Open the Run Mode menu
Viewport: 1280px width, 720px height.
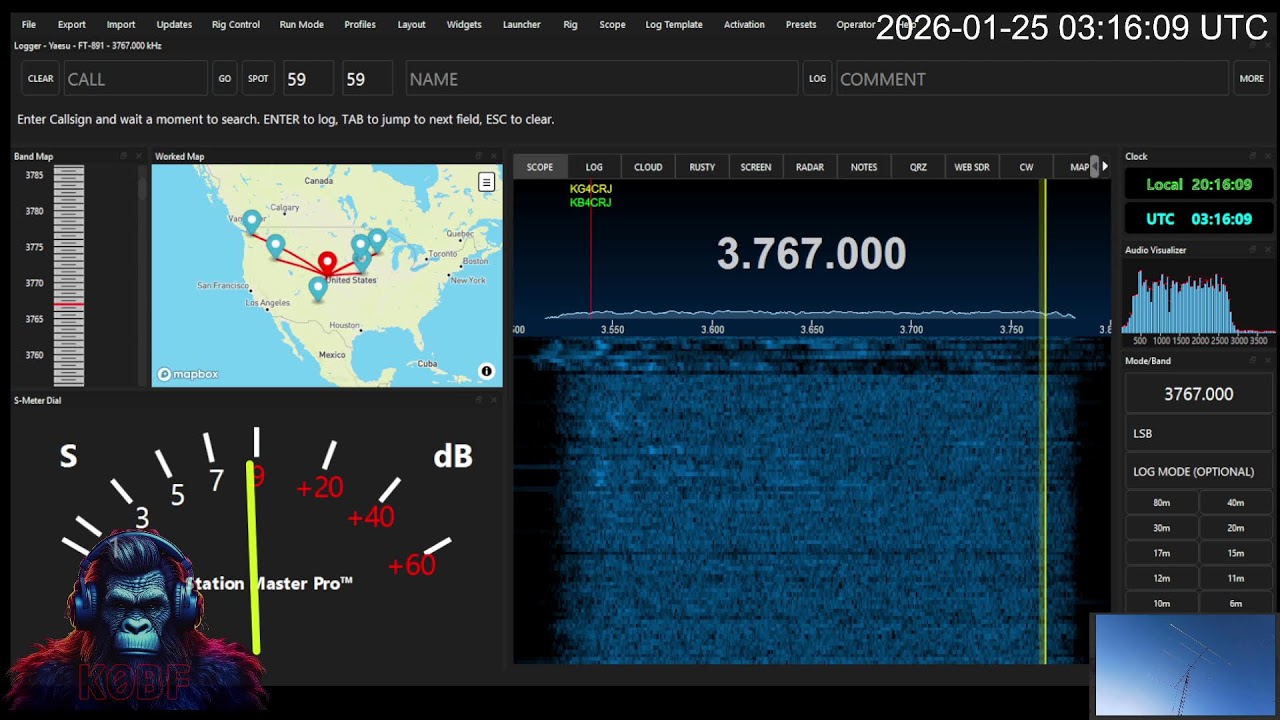point(302,25)
